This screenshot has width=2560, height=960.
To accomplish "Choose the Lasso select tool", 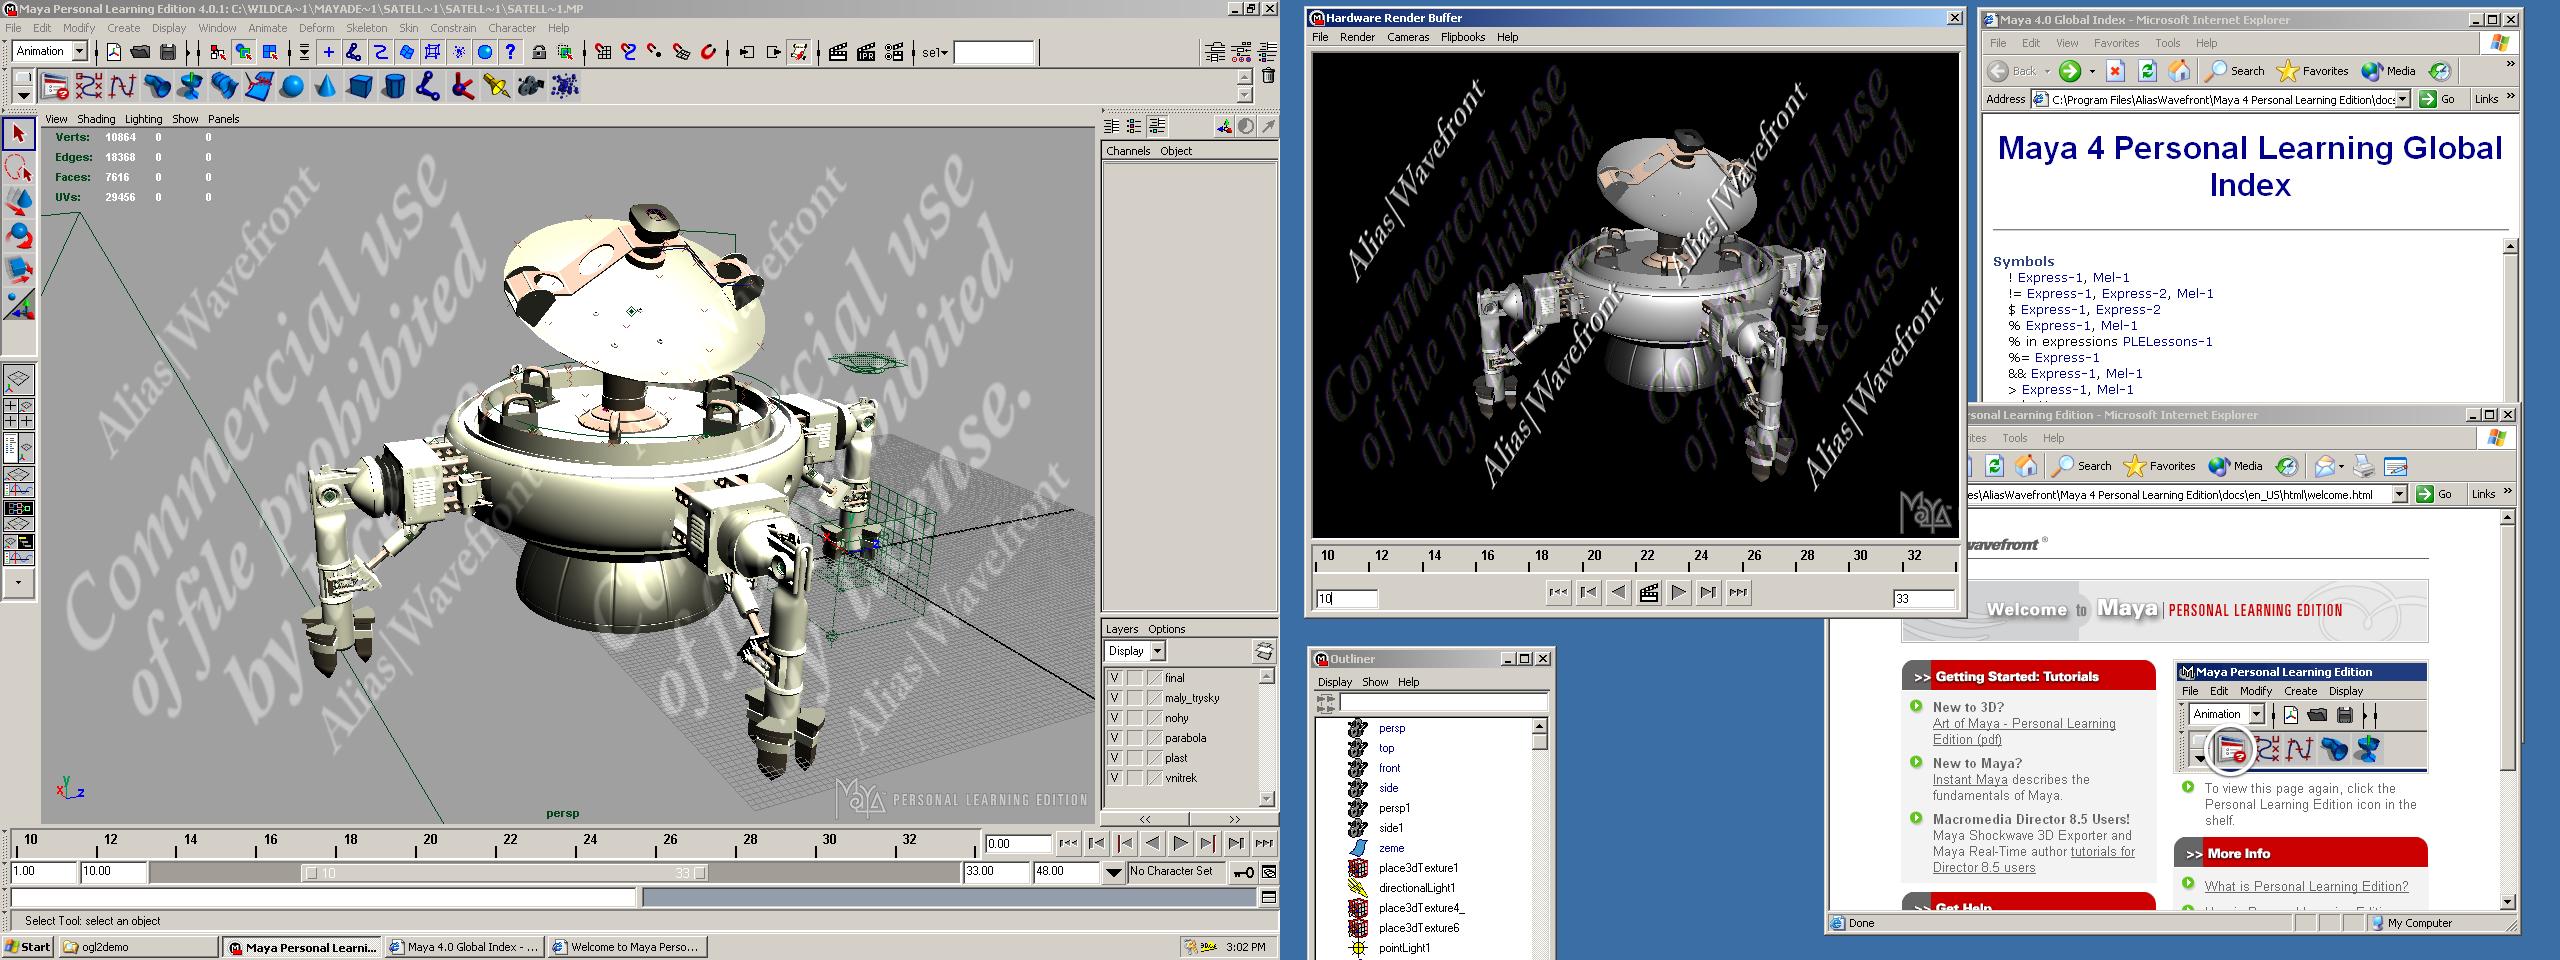I will click(19, 167).
